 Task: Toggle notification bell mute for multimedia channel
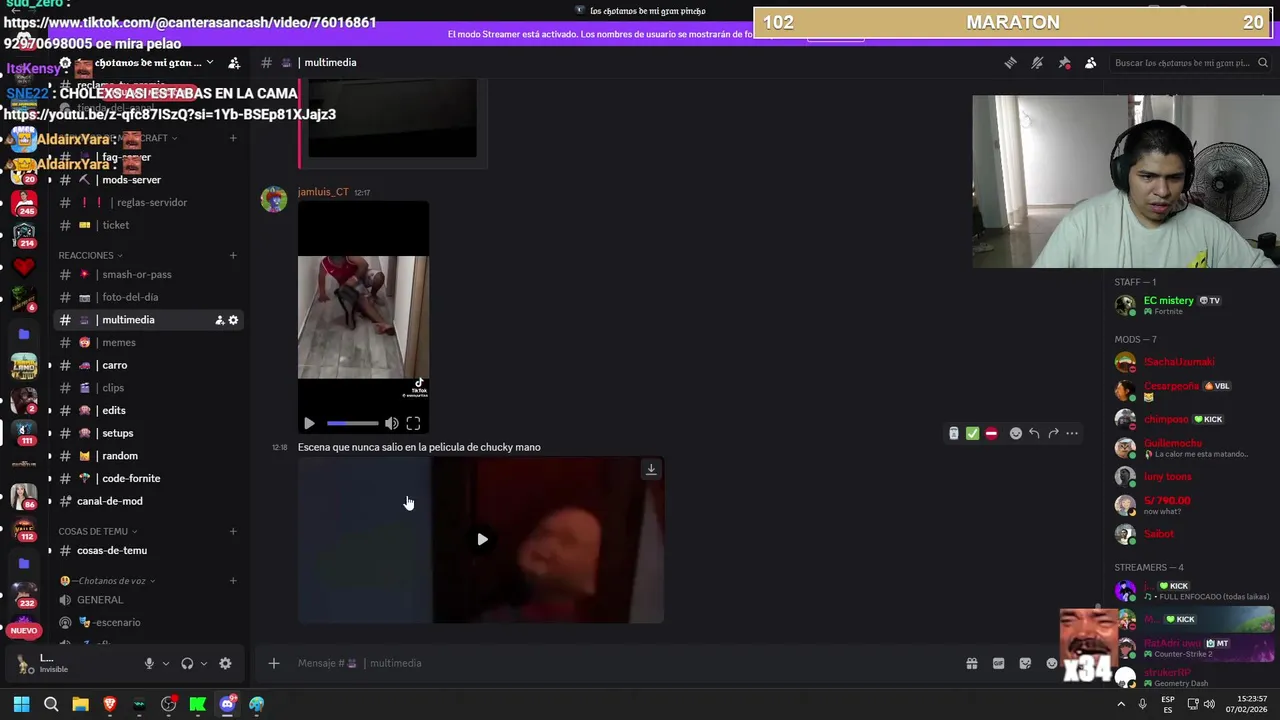pos(1037,63)
